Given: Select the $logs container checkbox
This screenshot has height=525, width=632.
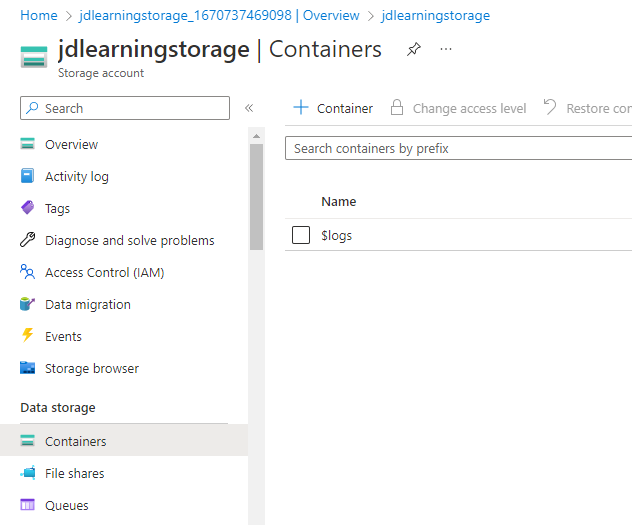Looking at the screenshot, I should 301,235.
